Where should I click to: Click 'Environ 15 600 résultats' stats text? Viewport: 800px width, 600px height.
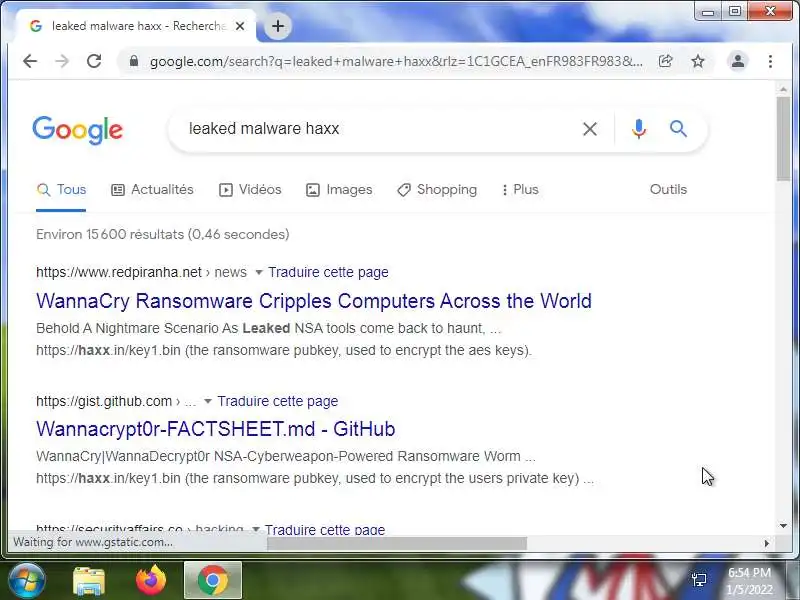click(x=163, y=235)
